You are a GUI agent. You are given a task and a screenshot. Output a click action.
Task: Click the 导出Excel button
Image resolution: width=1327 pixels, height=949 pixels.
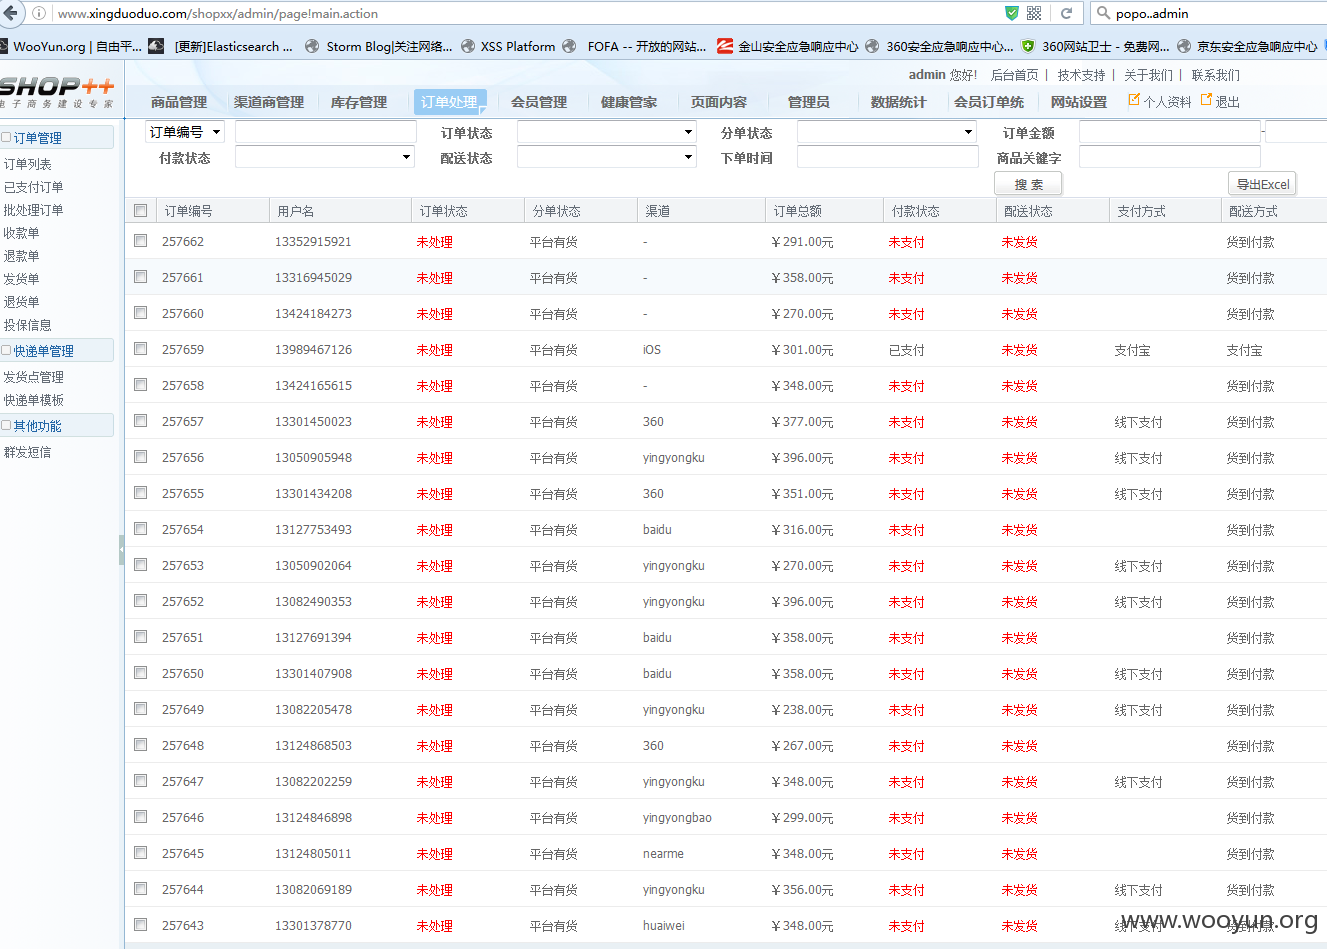[x=1262, y=184]
